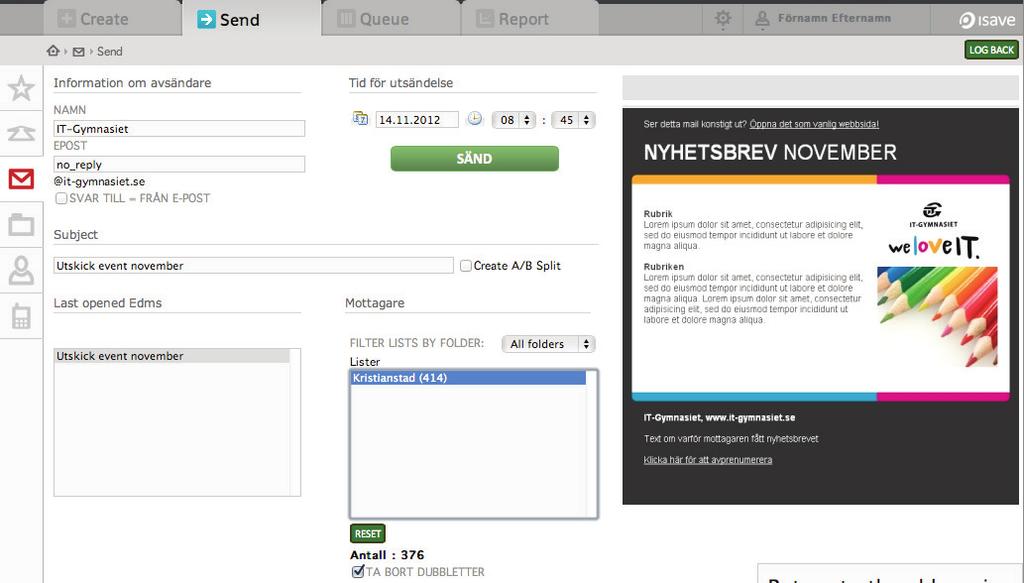Image resolution: width=1024 pixels, height=583 pixels.
Task: Click the footer text IT-Gymnasiet, www.it-gymnasiet.se
Action: [x=719, y=418]
